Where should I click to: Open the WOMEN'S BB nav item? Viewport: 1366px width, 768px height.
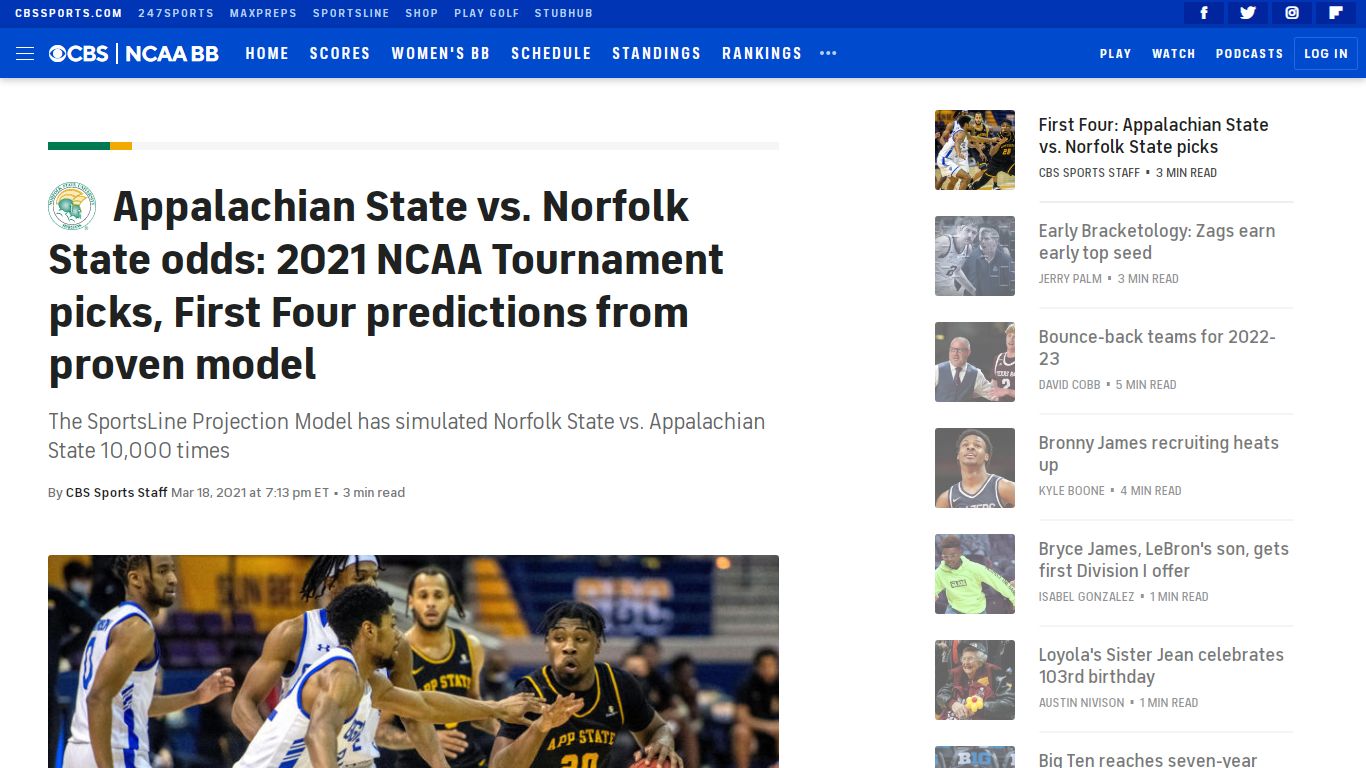441,53
